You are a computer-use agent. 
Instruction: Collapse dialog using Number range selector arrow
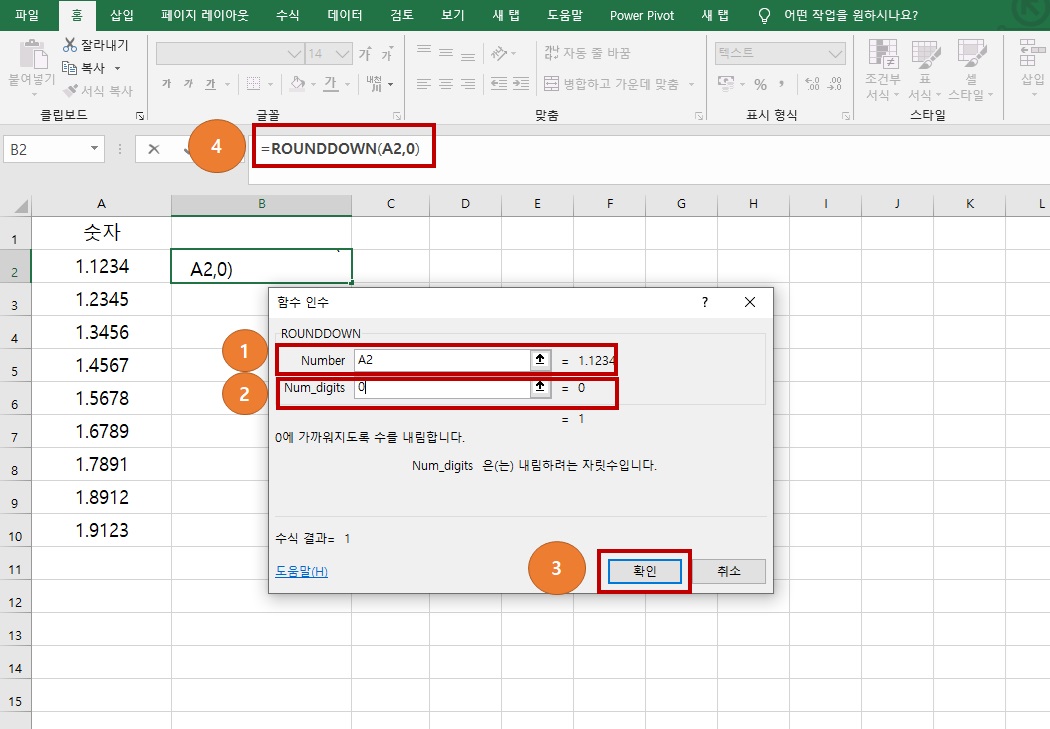click(x=540, y=359)
